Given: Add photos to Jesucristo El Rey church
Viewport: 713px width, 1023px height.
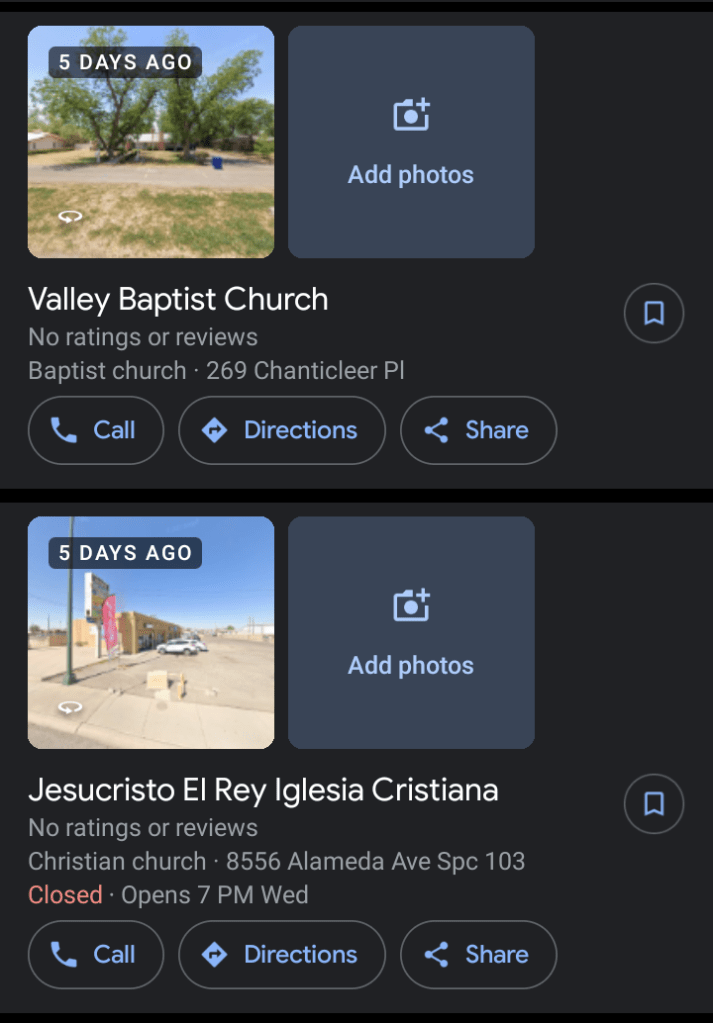Looking at the screenshot, I should [x=411, y=632].
